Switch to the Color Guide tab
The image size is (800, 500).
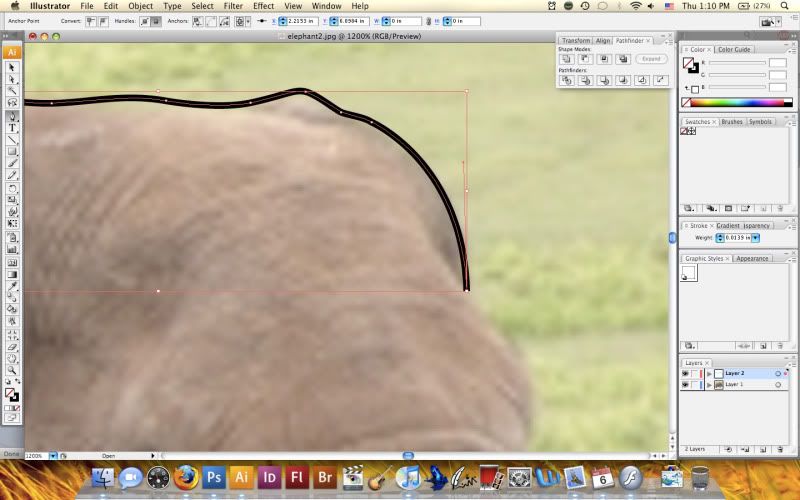[x=733, y=49]
